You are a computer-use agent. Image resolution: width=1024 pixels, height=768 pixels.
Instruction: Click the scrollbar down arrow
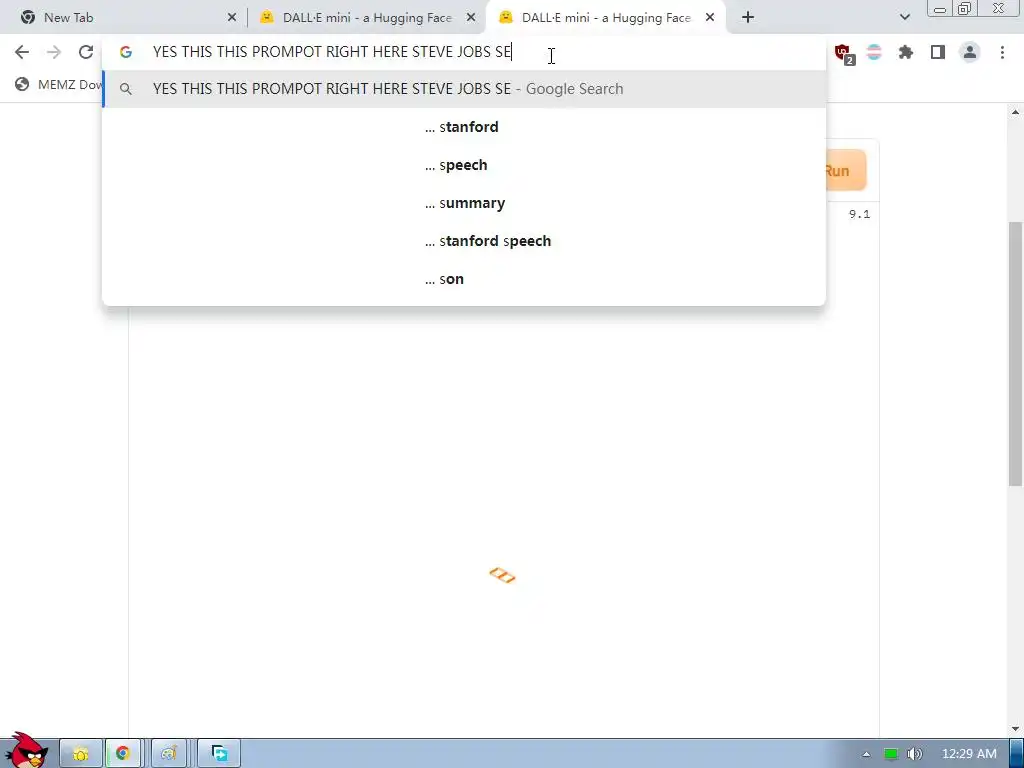[x=1015, y=729]
